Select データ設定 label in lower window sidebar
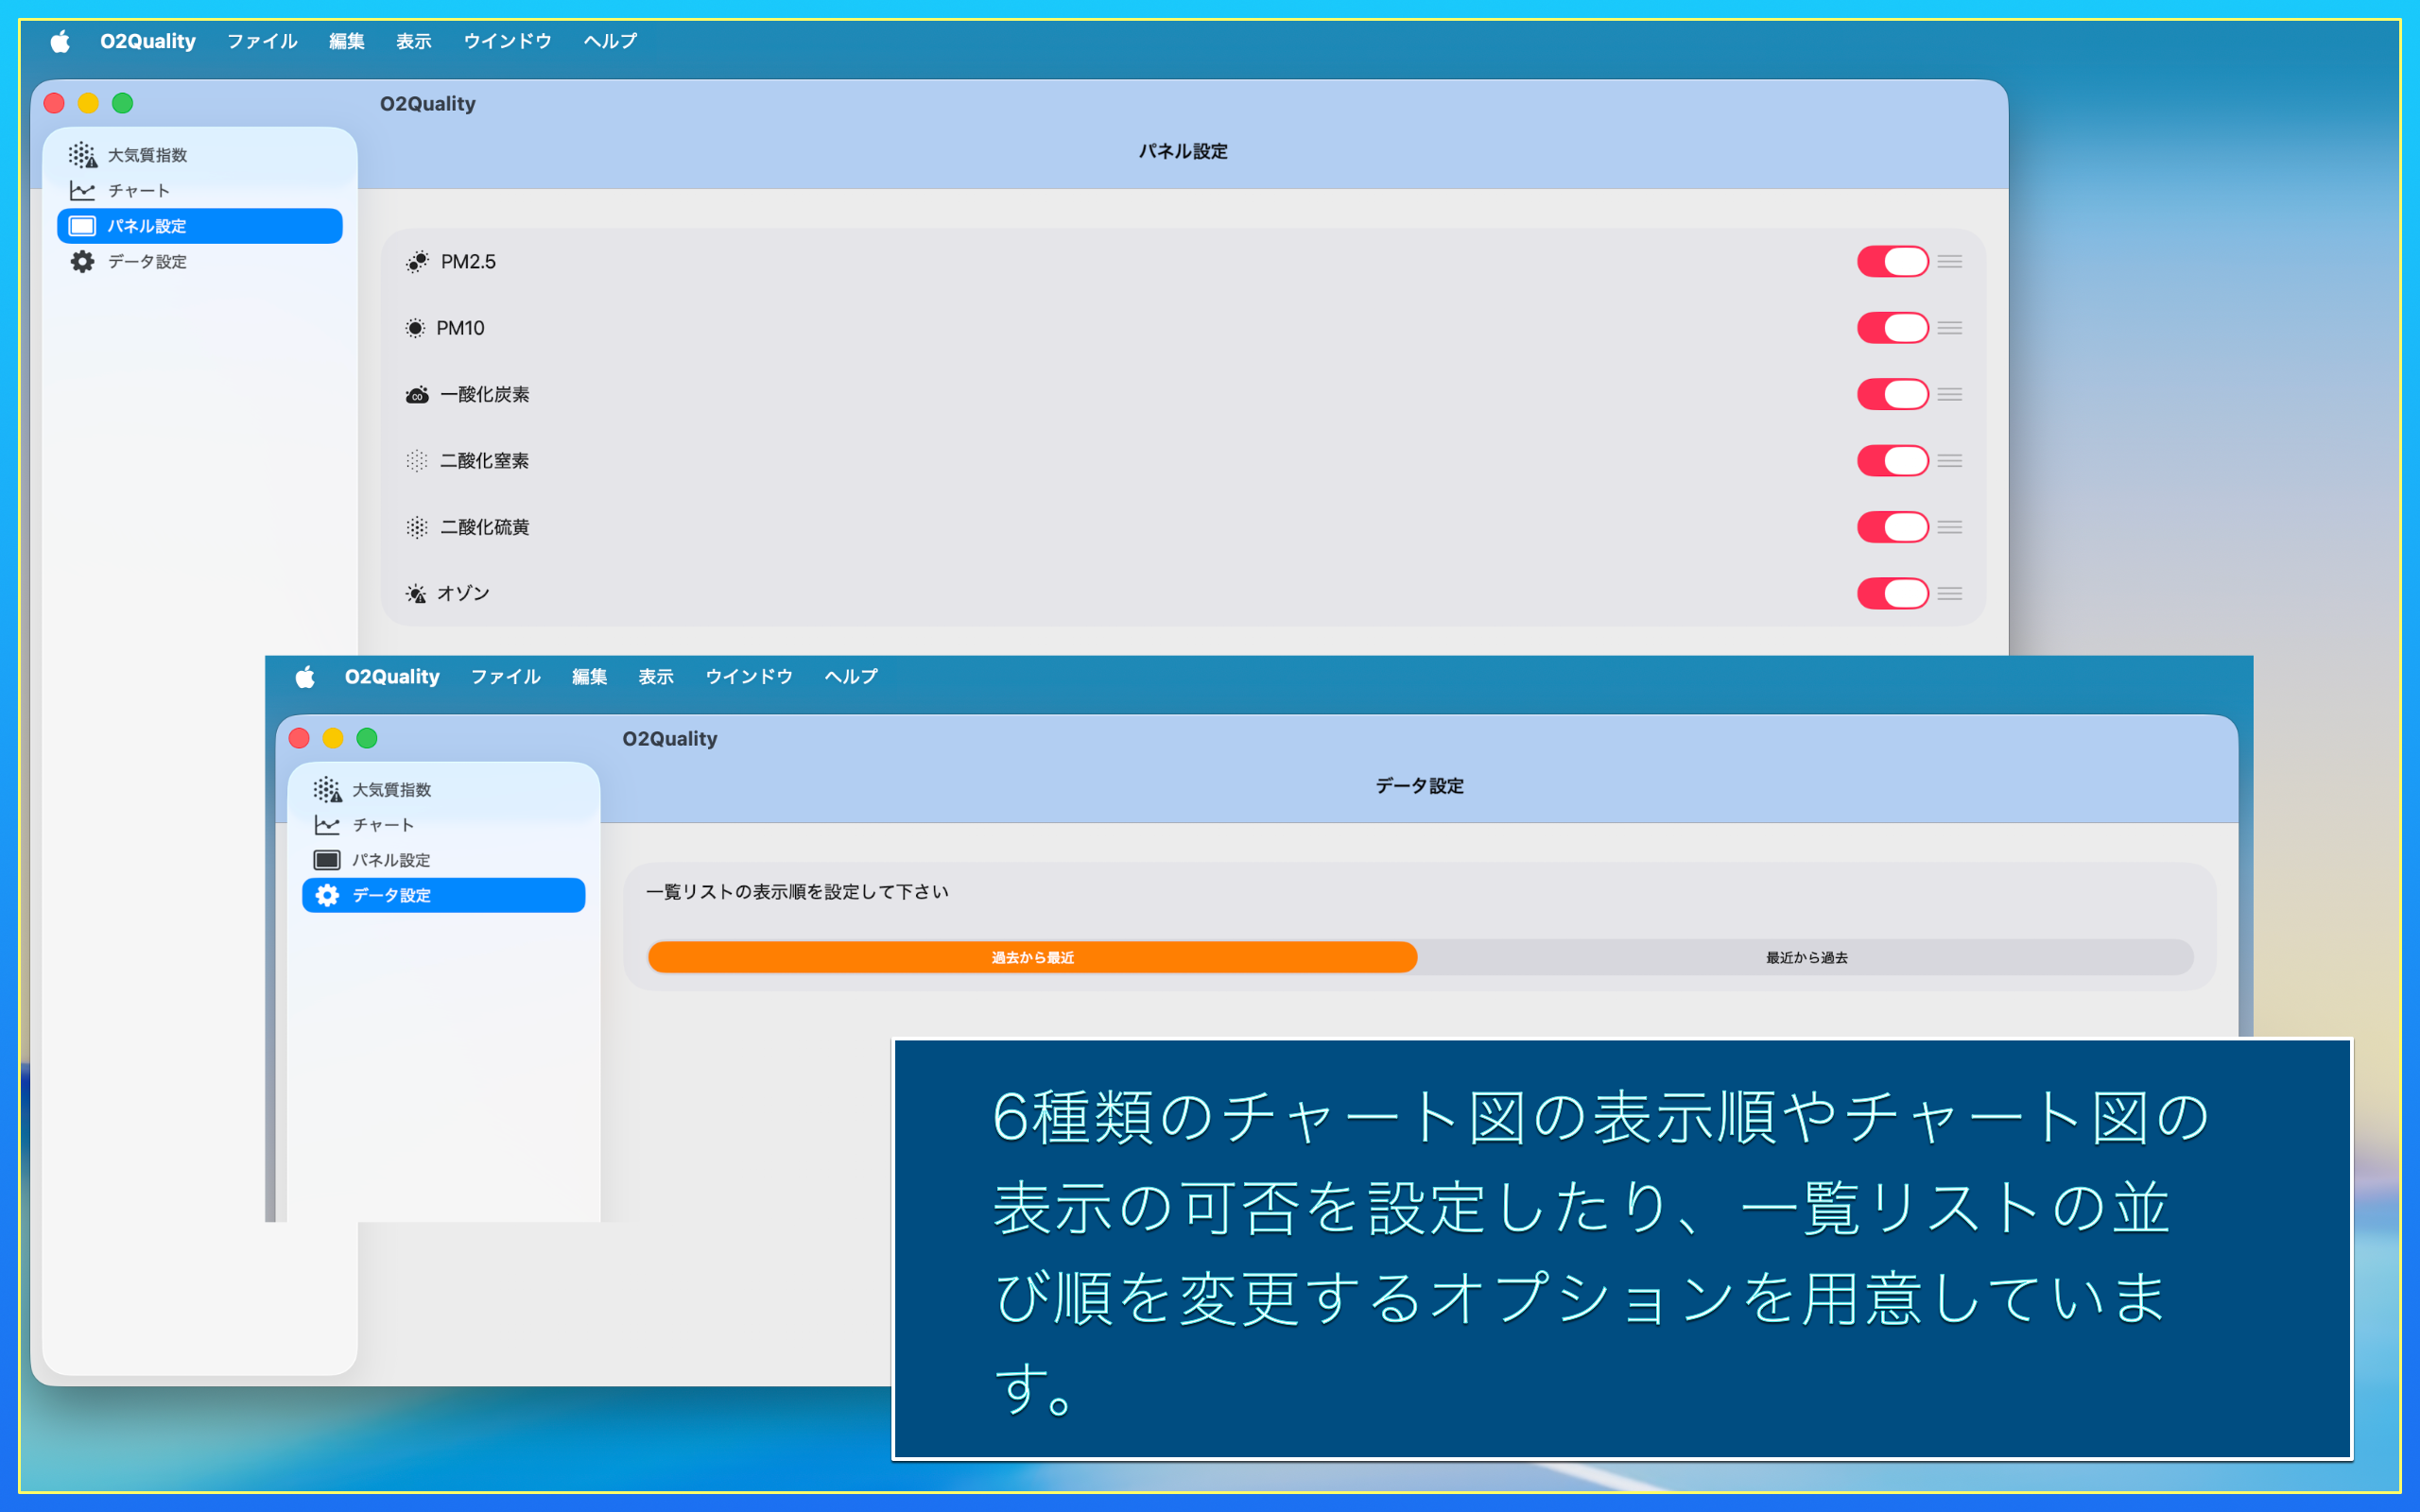The width and height of the screenshot is (2420, 1512). click(x=391, y=895)
